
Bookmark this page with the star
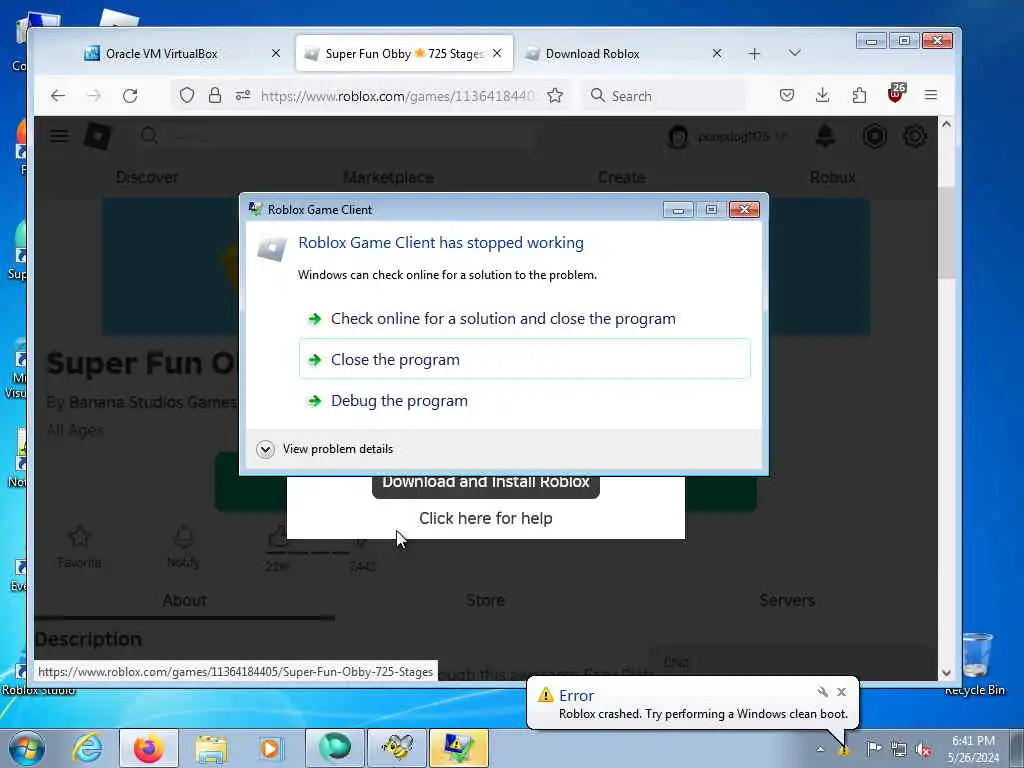click(555, 95)
